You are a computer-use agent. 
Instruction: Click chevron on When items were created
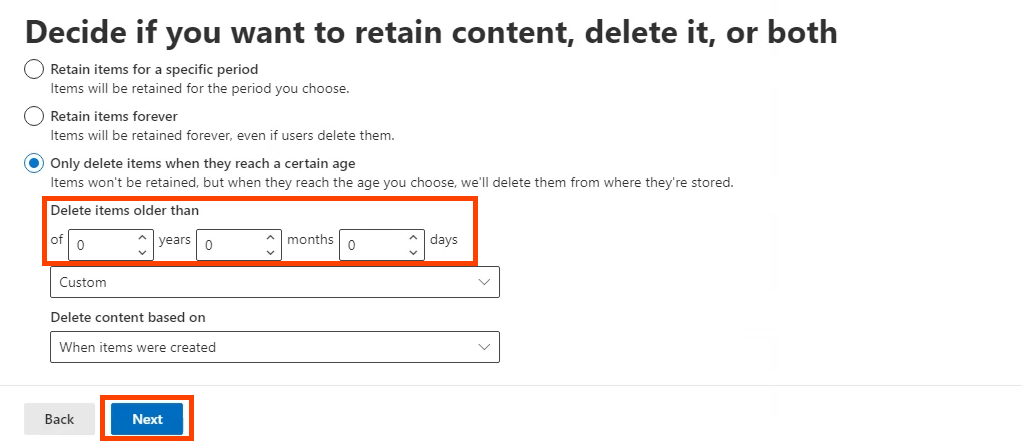[485, 348]
